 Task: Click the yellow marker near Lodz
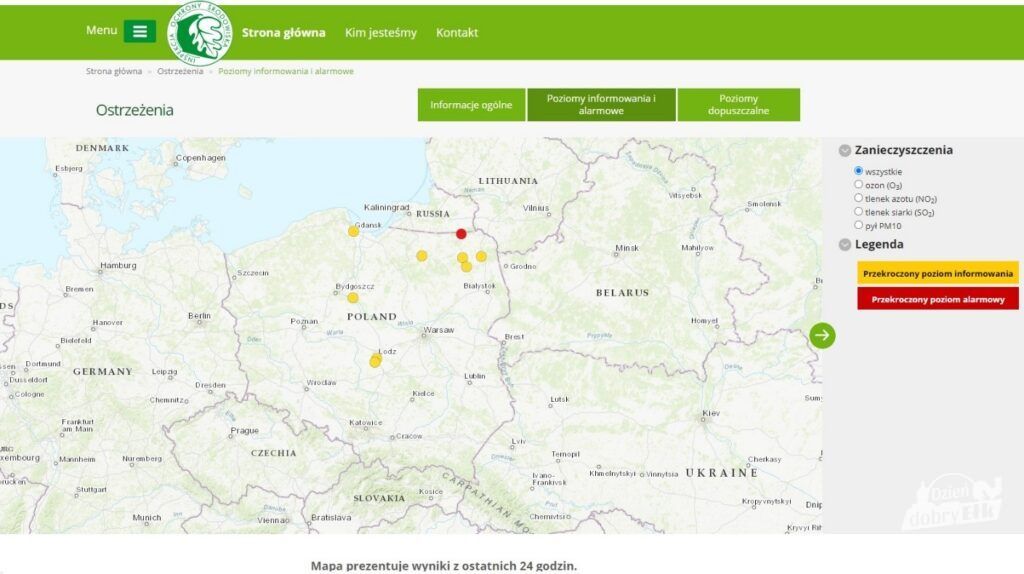pyautogui.click(x=375, y=361)
